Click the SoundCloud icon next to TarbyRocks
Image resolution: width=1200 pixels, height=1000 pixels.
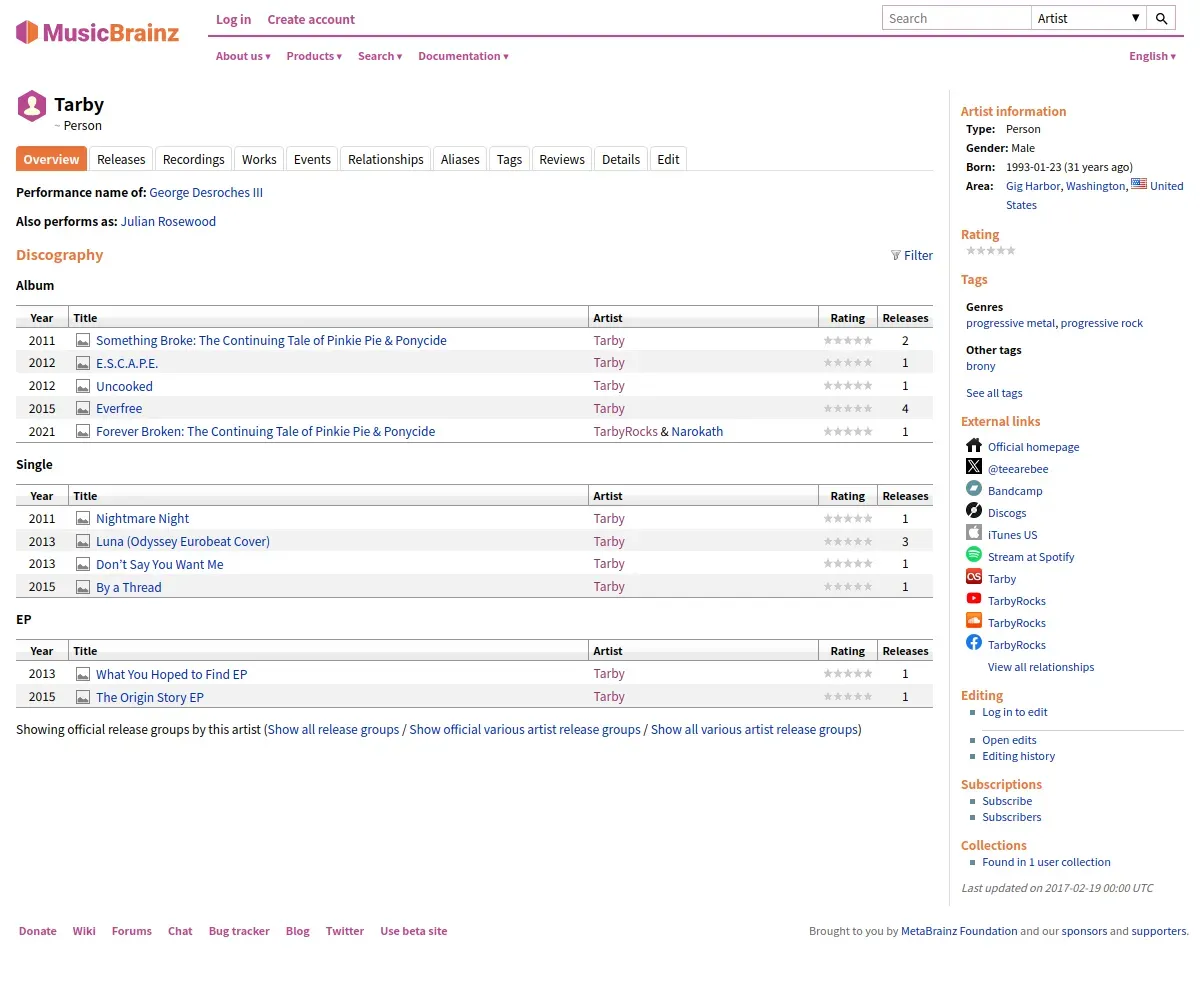(974, 621)
